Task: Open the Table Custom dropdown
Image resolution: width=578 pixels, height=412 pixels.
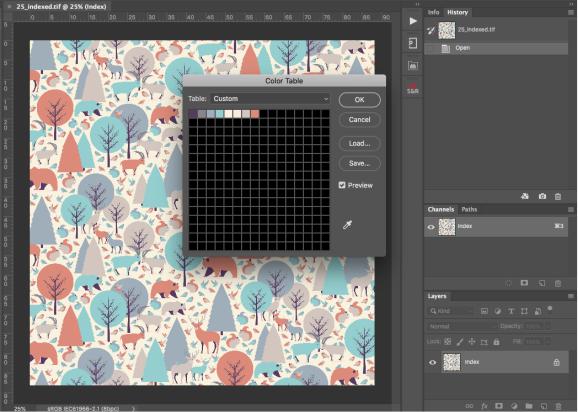Action: [x=270, y=99]
